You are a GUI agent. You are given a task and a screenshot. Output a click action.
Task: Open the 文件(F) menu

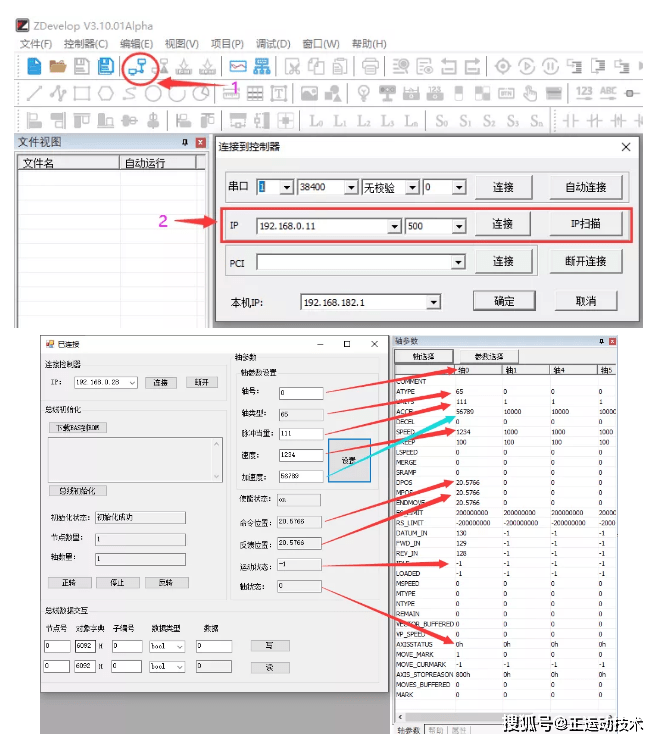pos(36,44)
